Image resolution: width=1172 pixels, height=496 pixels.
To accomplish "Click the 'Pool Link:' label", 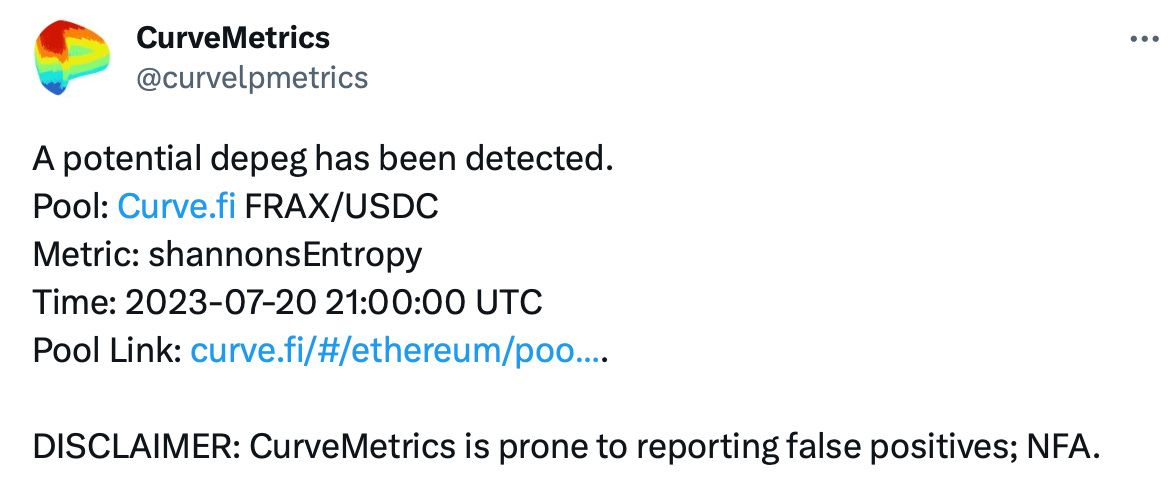I will click(108, 350).
